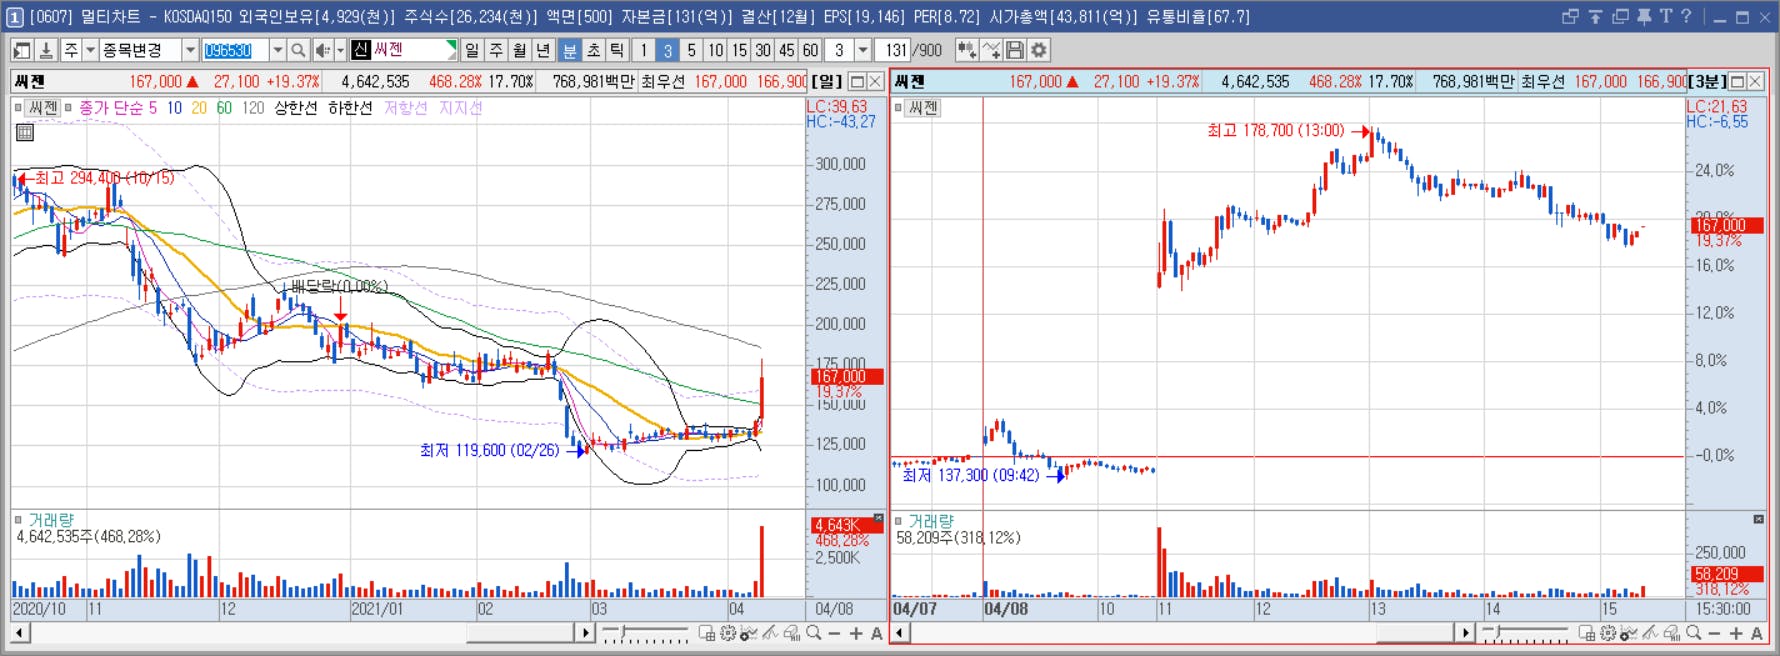Click the always-on-top arrow icon in title bar
This screenshot has height=656, width=1780.
coord(1595,16)
